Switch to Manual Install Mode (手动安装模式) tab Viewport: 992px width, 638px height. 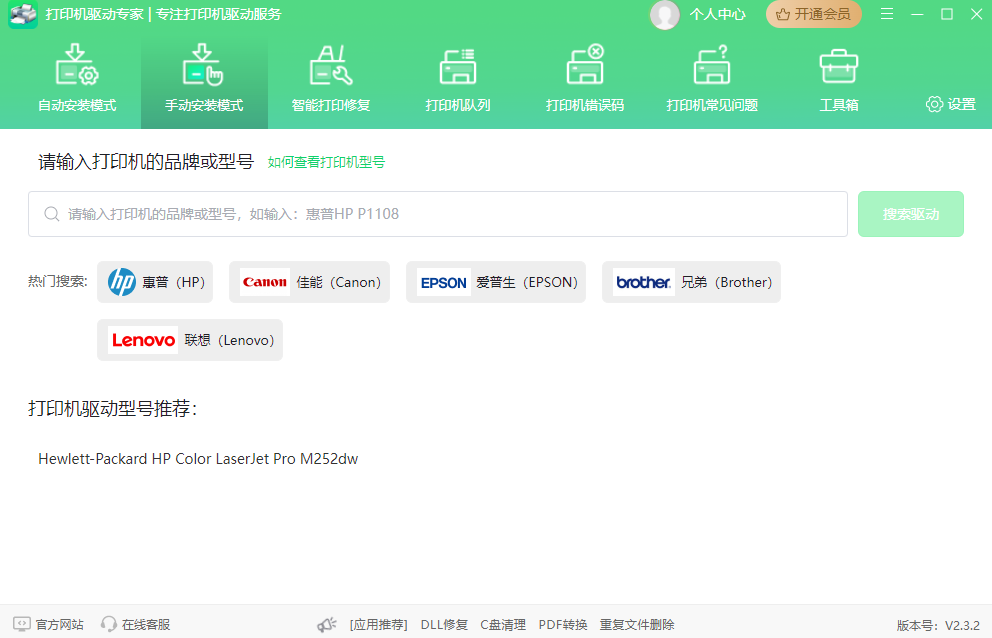point(204,80)
